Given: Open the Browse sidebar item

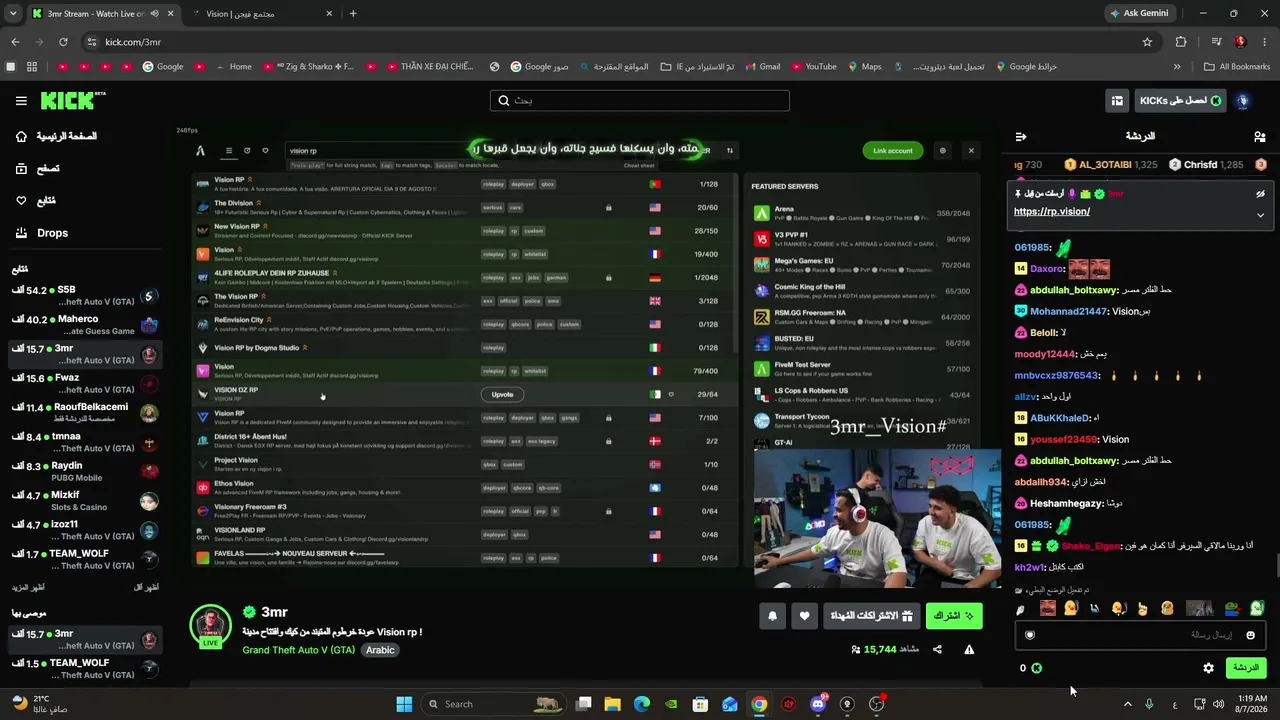Looking at the screenshot, I should click(85, 168).
